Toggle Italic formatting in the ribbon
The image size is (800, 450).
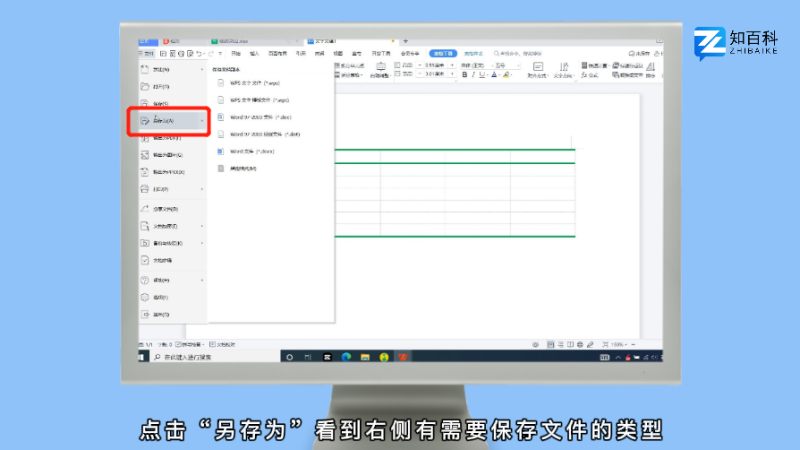[472, 74]
